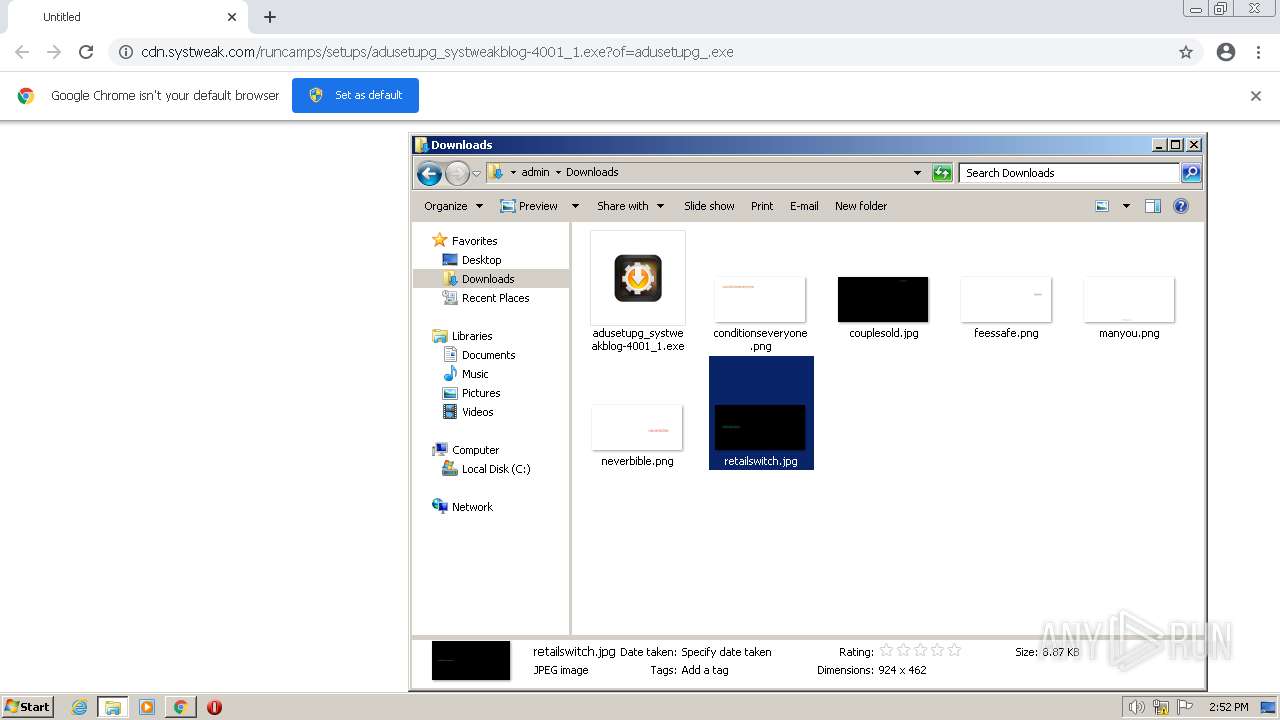This screenshot has width=1280, height=720.
Task: Open the Windows Start menu
Action: 28,706
